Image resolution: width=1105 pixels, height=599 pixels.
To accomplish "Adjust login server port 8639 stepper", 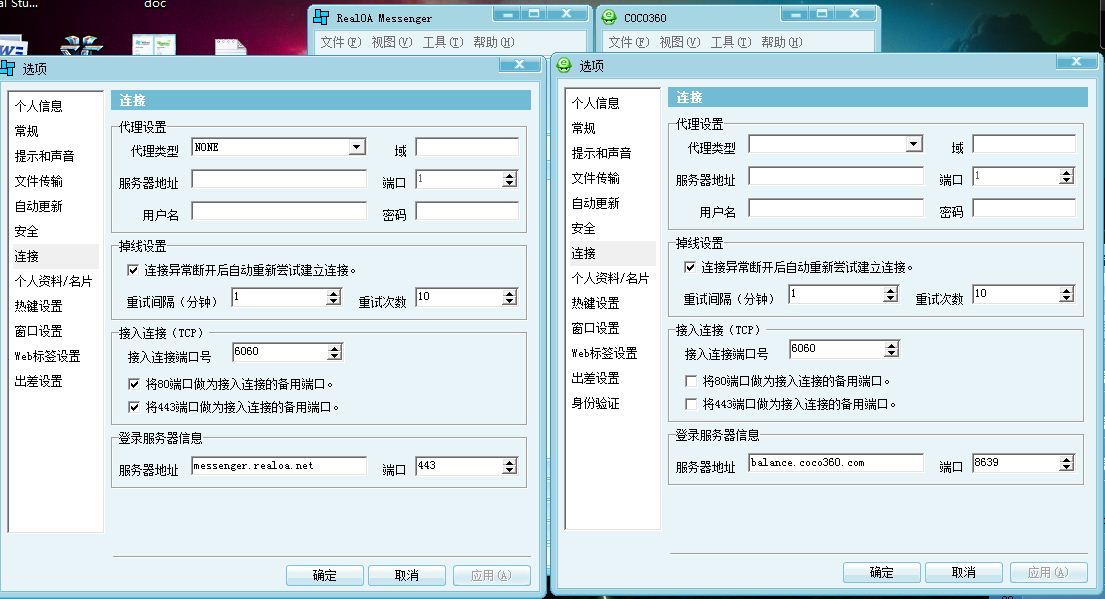I will pos(1066,463).
